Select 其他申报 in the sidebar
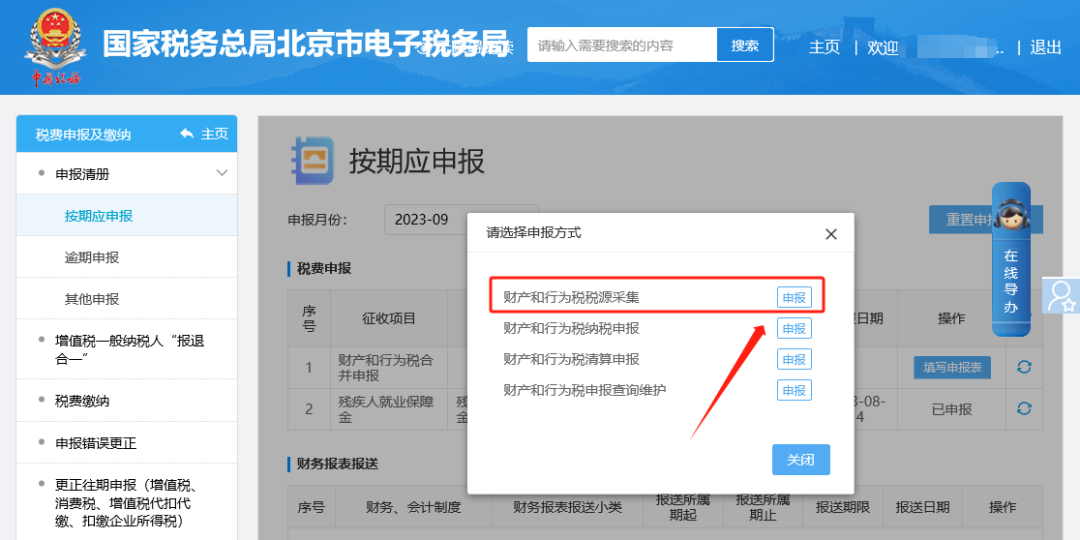 [x=92, y=299]
